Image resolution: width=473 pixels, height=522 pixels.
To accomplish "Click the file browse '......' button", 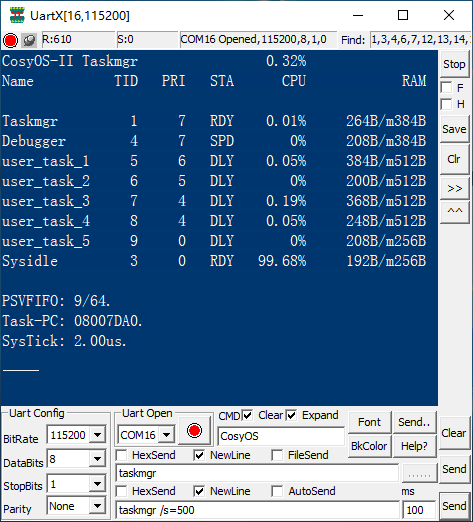I will 419,473.
